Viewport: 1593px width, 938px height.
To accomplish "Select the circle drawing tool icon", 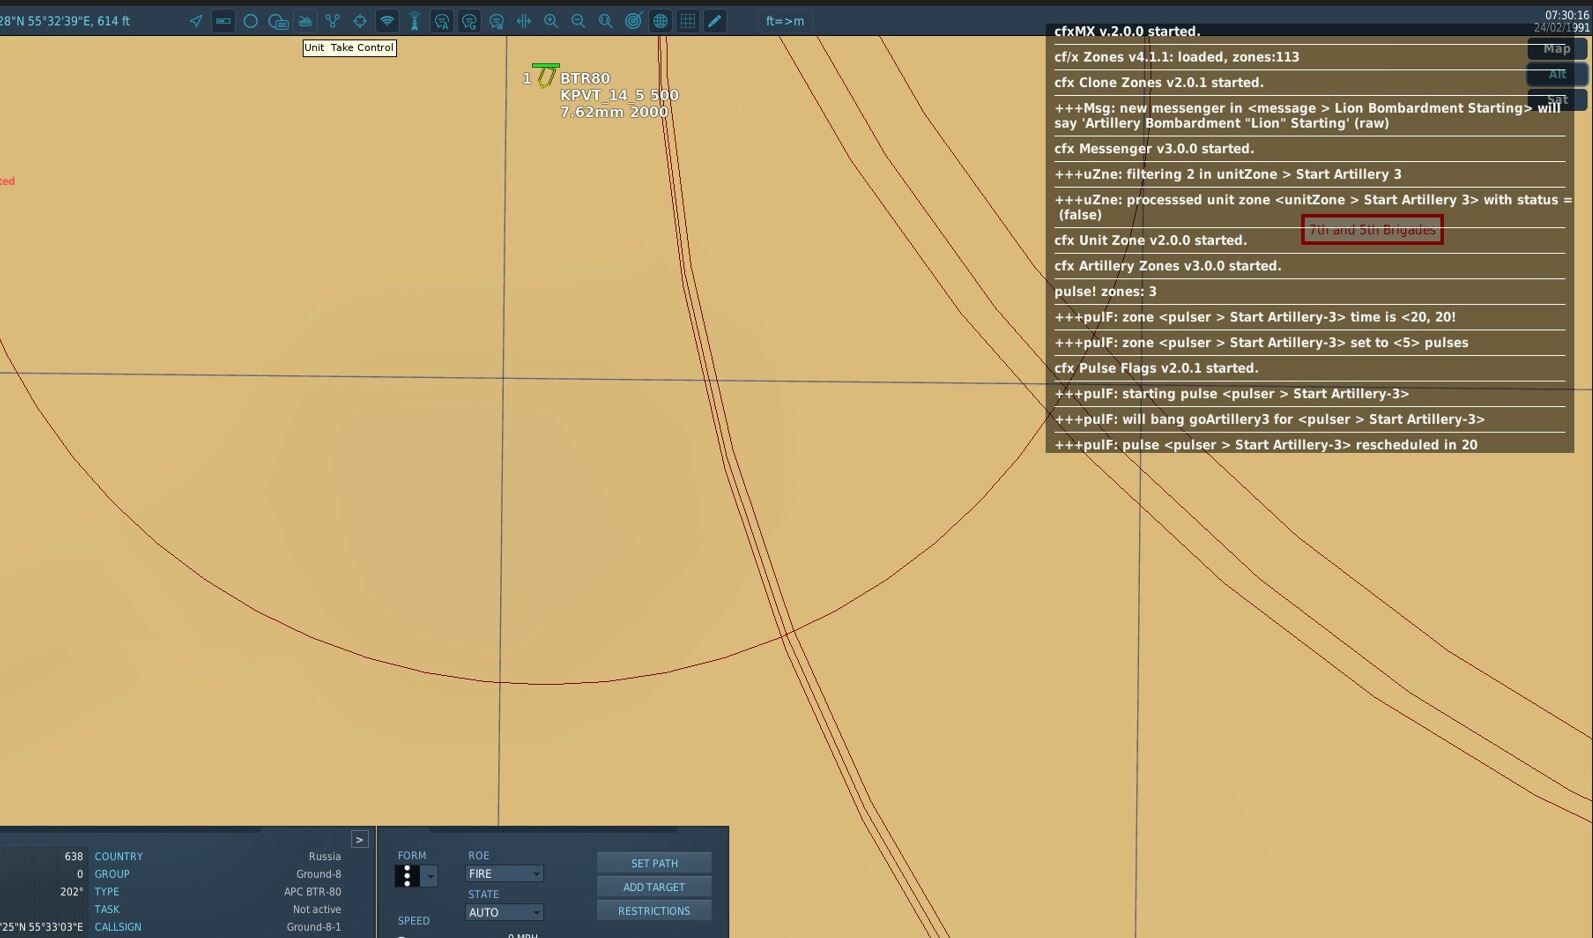I will click(x=251, y=21).
